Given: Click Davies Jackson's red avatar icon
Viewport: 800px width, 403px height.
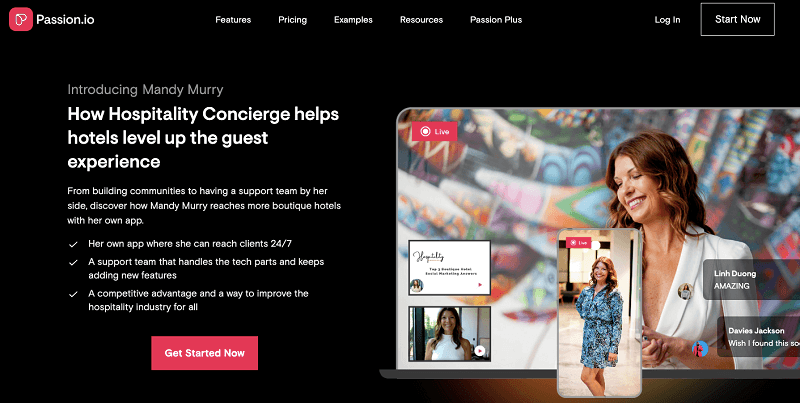Looking at the screenshot, I should pos(700,349).
